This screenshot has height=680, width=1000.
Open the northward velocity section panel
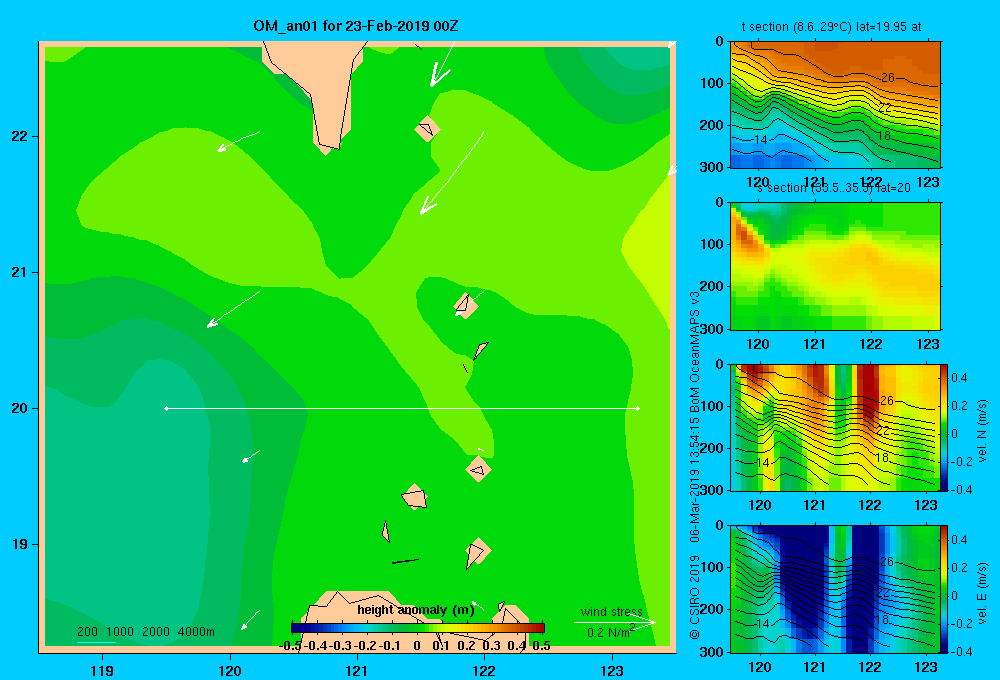point(835,427)
